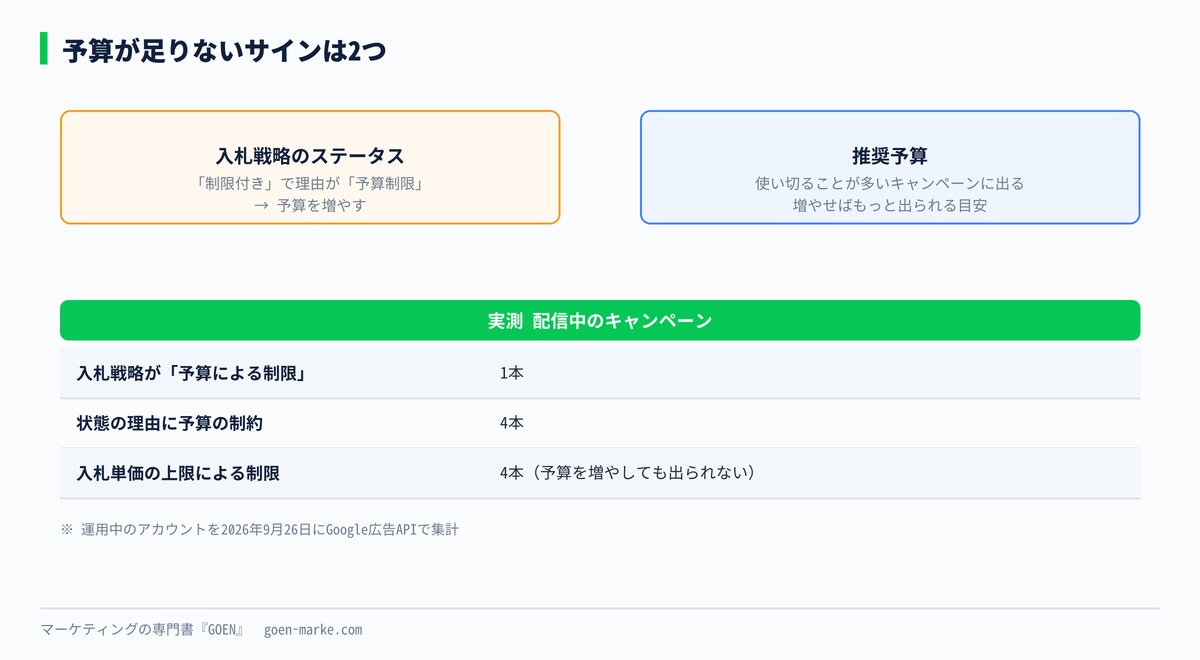Select the 入札戦略のステータス card heading
The width and height of the screenshot is (1200, 660).
[x=310, y=156]
